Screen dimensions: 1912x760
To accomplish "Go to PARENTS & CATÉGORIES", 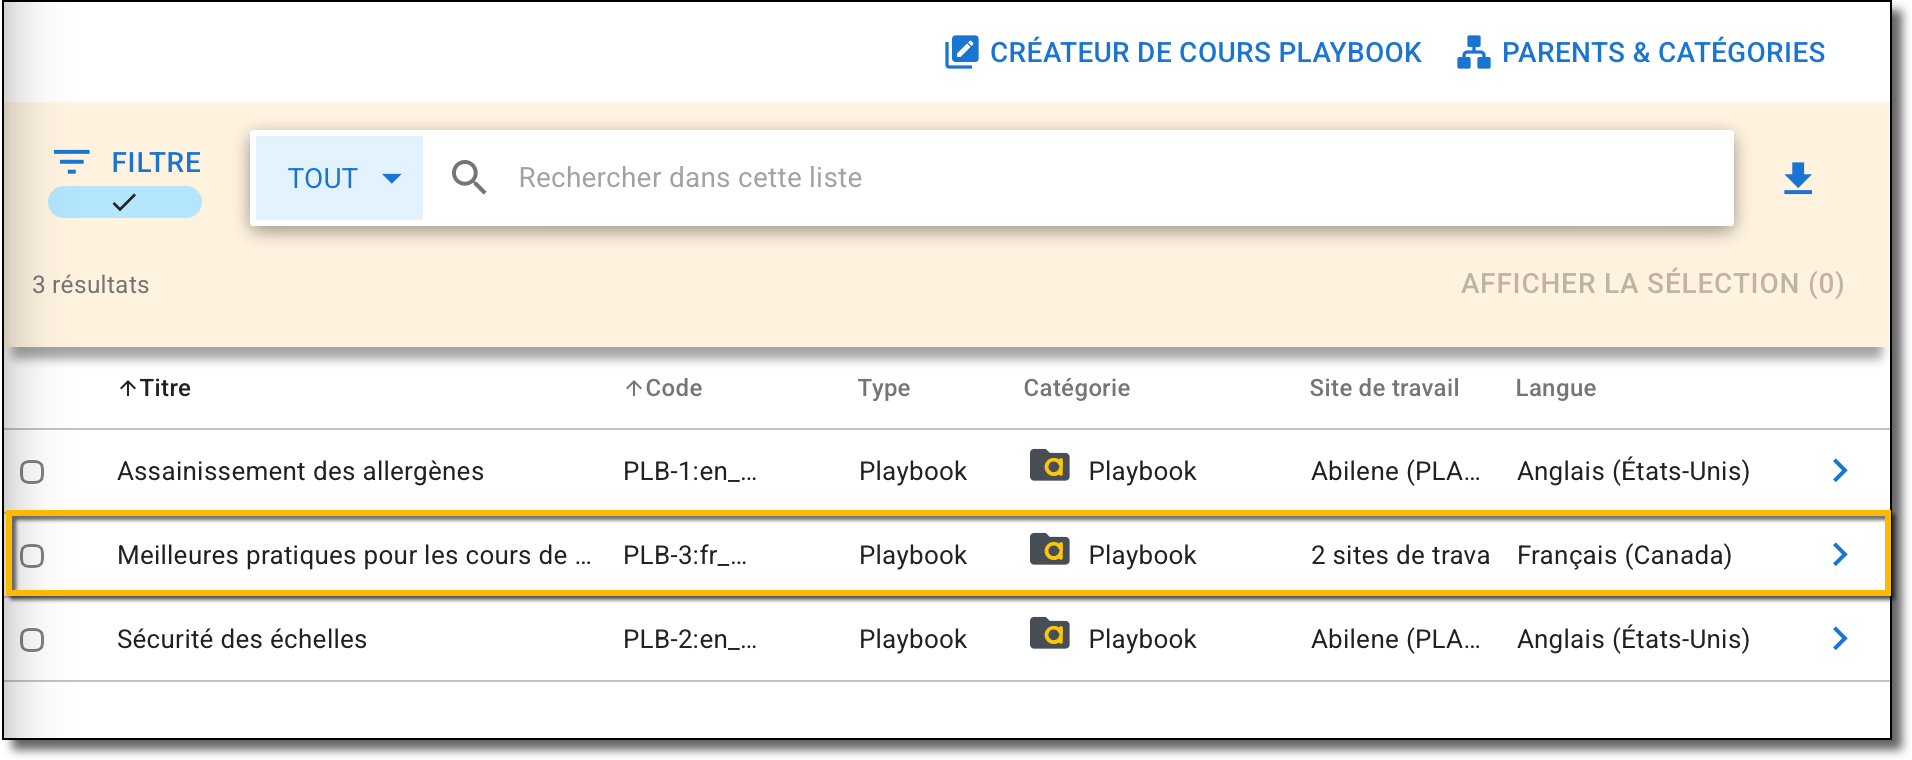I will 1663,52.
